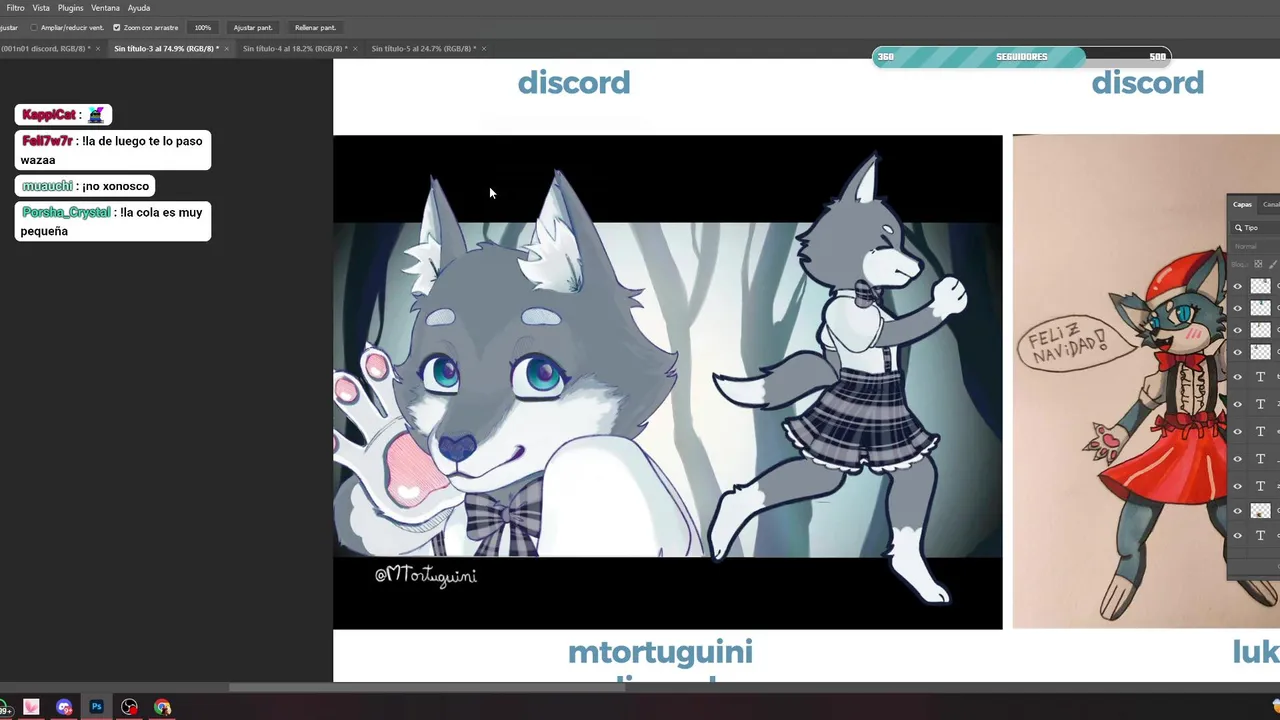Click the T icon of the first text layer

pyautogui.click(x=1260, y=377)
